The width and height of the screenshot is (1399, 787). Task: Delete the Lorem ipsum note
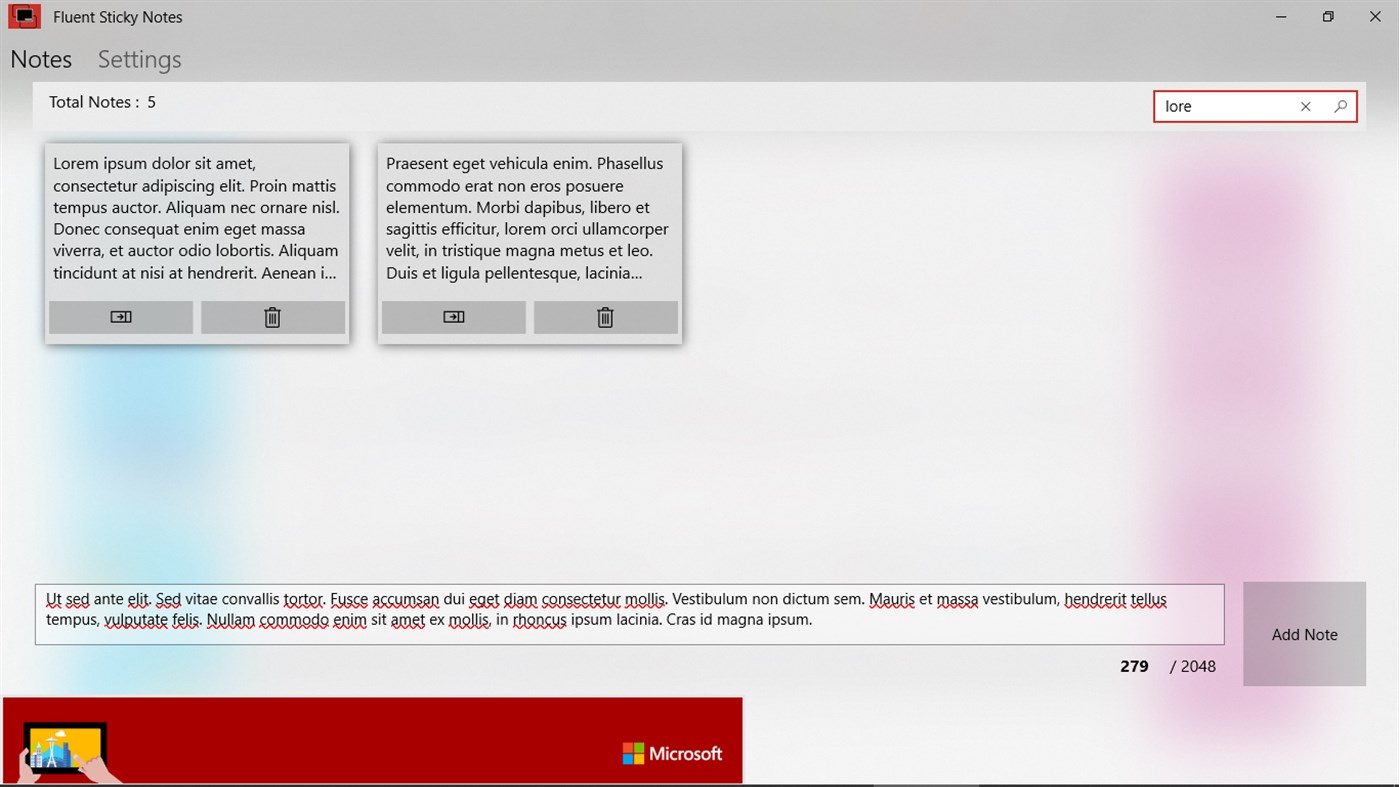[x=273, y=317]
